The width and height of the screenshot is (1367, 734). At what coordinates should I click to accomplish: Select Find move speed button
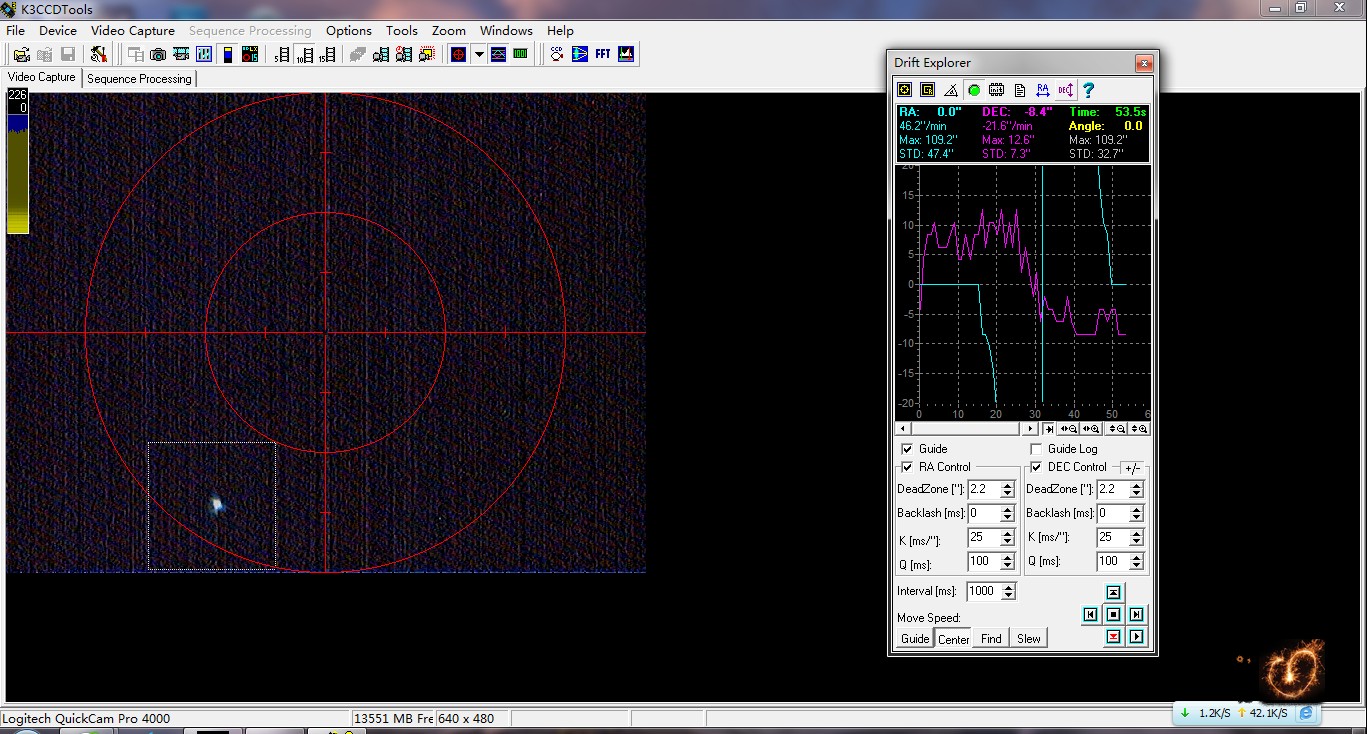(x=991, y=638)
